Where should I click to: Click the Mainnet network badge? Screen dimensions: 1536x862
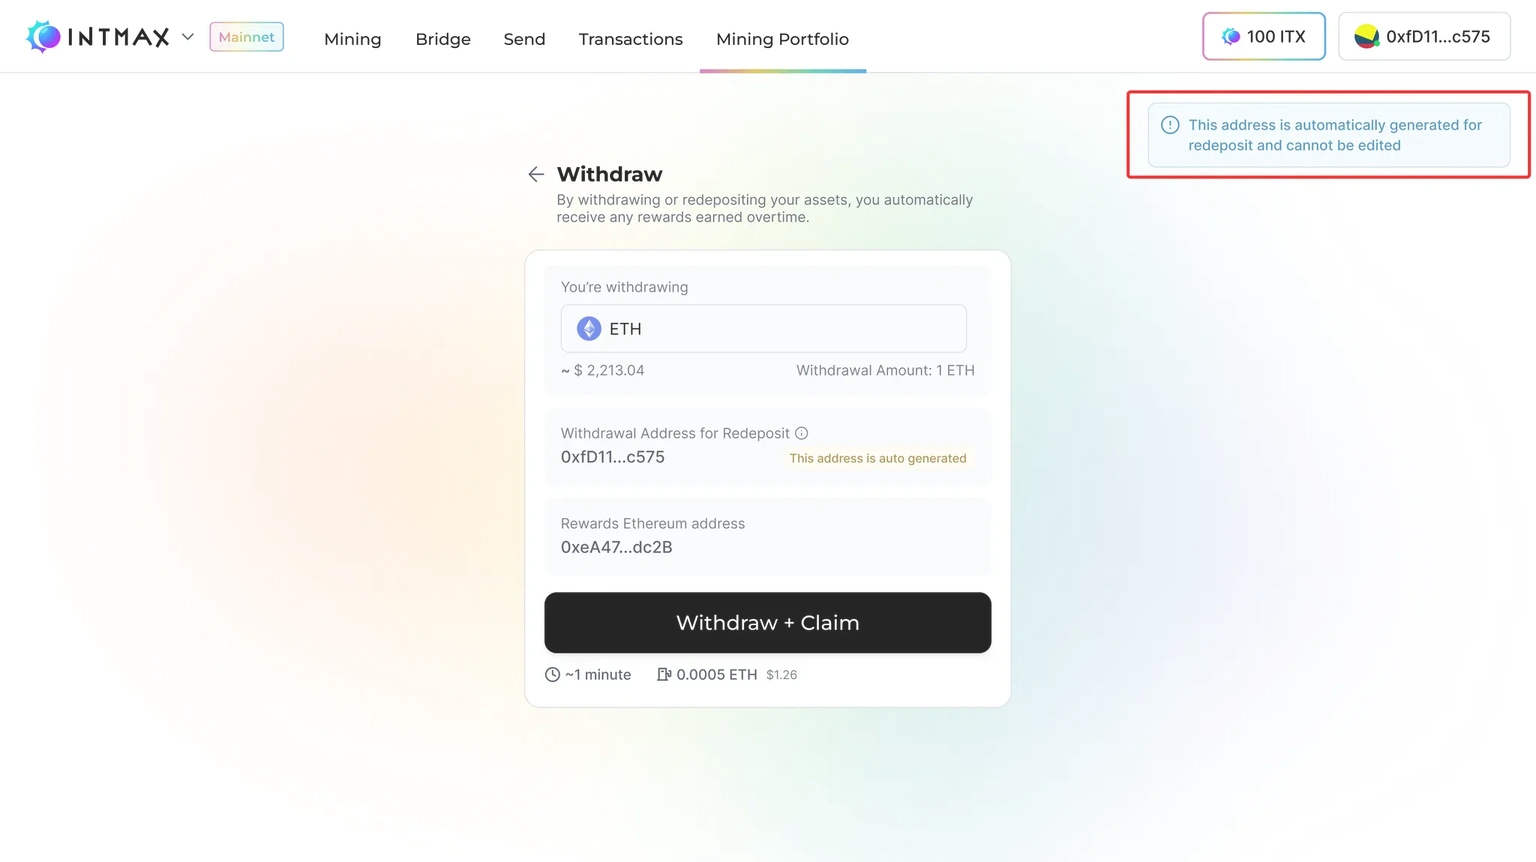pos(246,37)
